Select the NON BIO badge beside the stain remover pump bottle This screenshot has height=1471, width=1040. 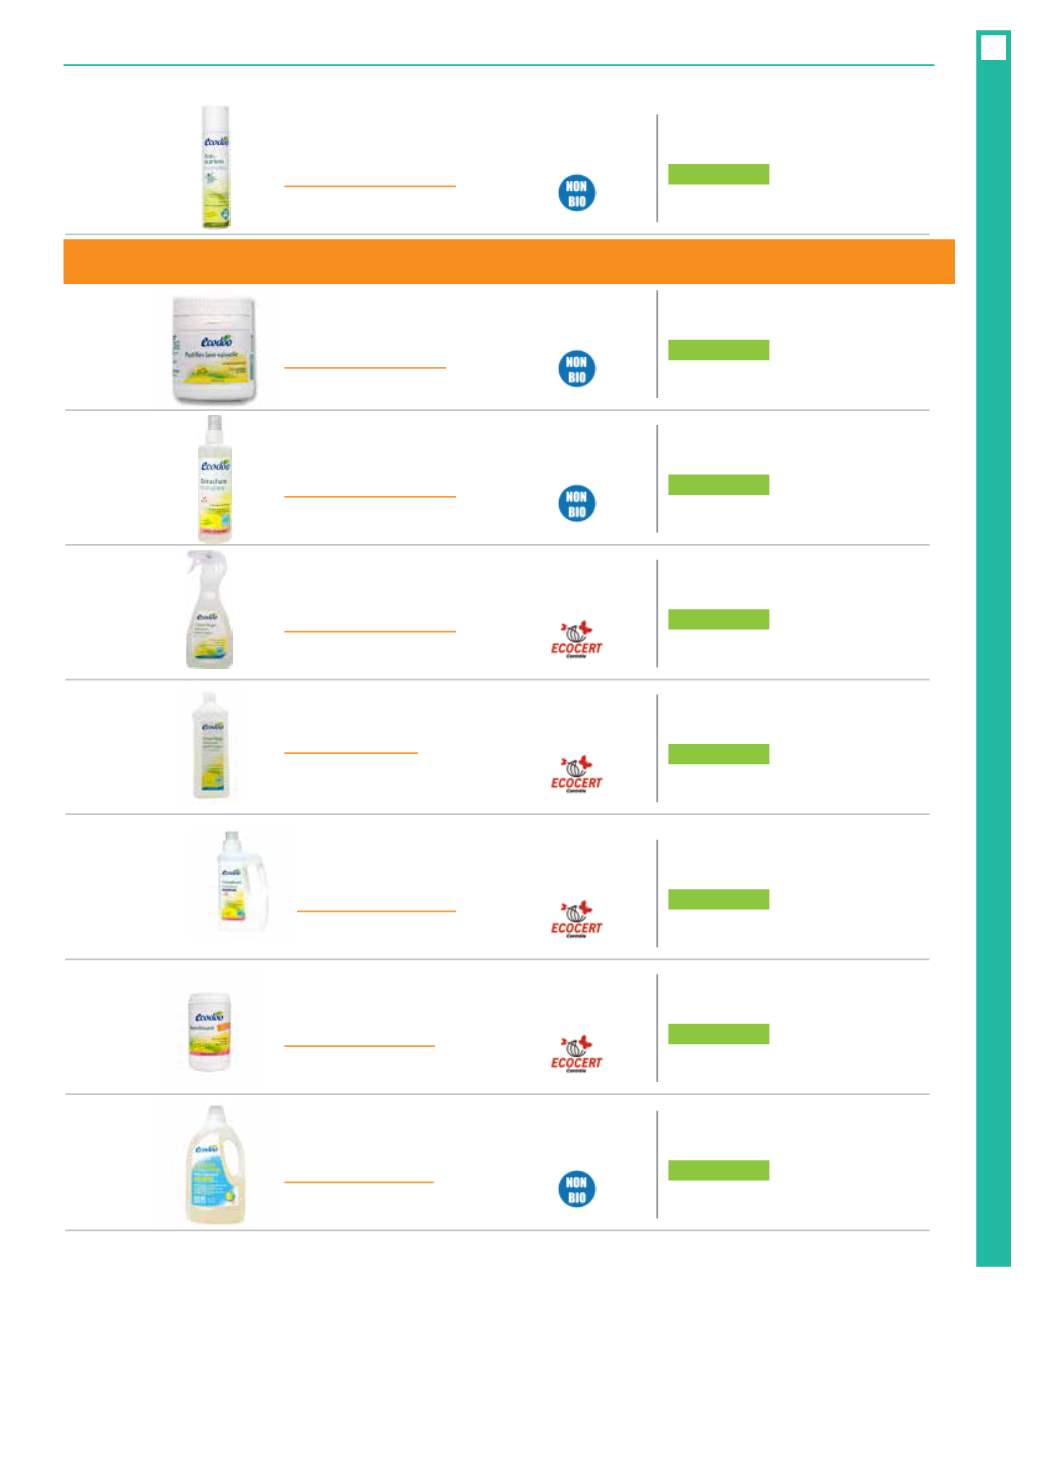(576, 503)
